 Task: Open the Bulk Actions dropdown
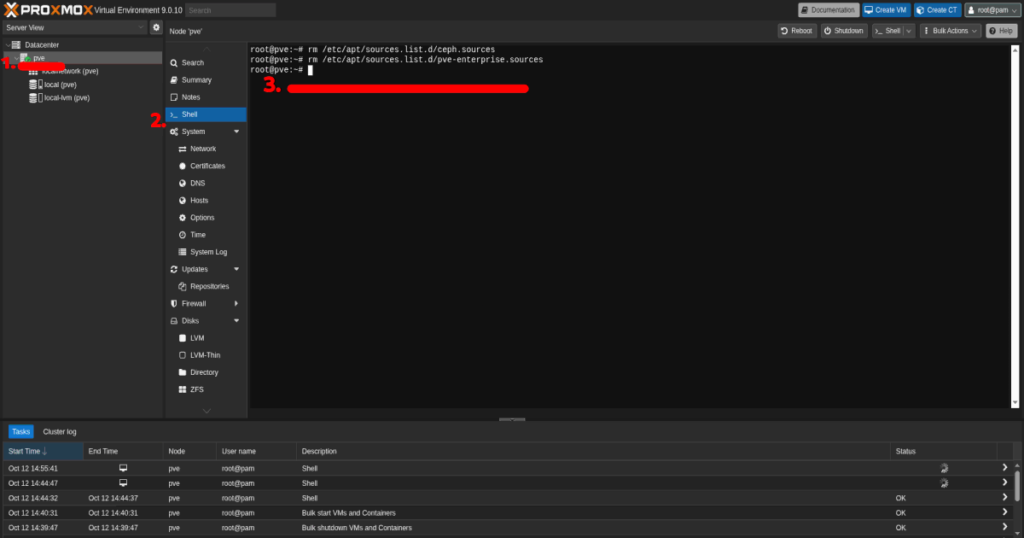950,31
